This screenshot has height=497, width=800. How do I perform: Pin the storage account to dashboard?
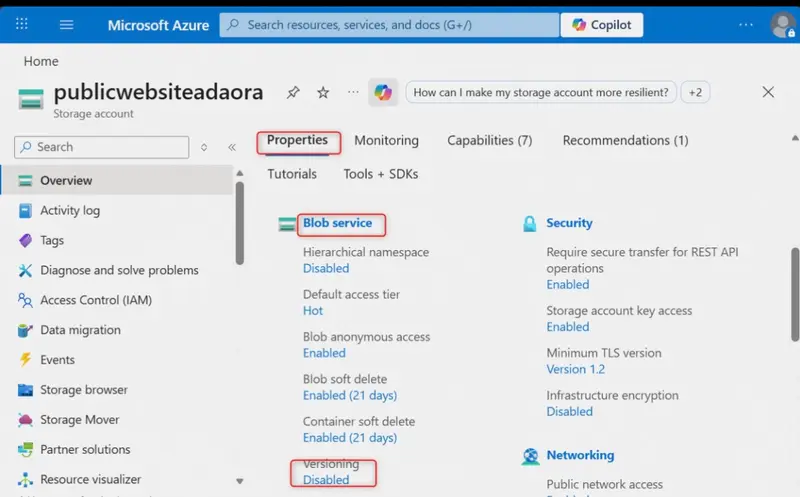(293, 92)
